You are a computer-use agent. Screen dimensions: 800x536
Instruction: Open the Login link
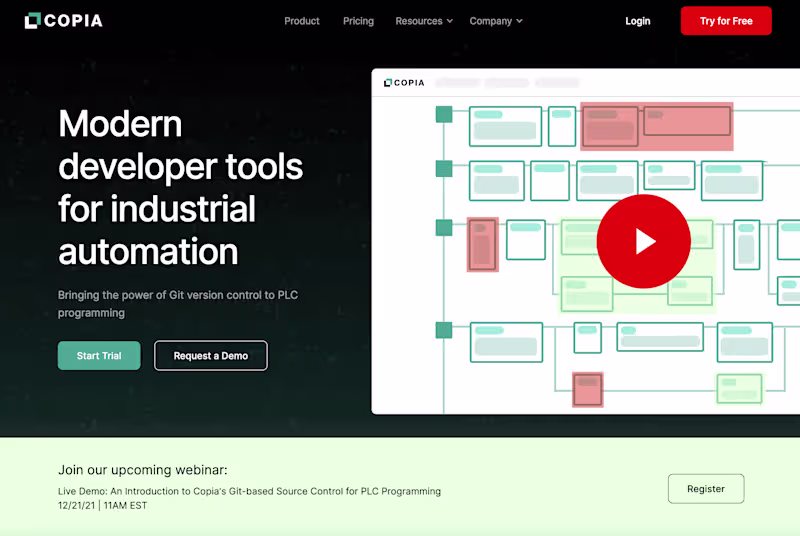click(638, 21)
